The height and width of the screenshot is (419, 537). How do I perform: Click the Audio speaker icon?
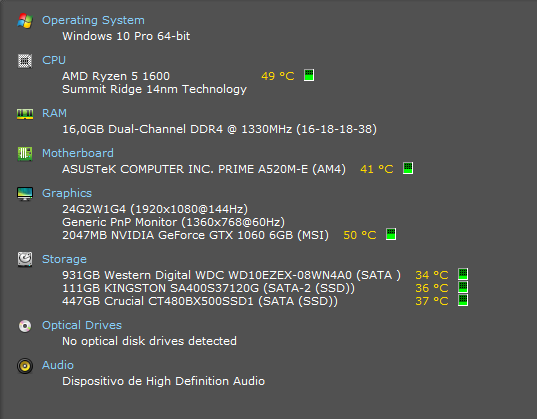tap(25, 366)
